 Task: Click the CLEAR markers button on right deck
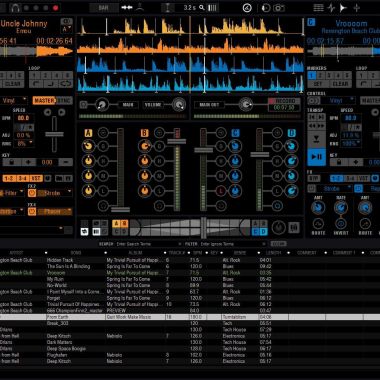340,84
